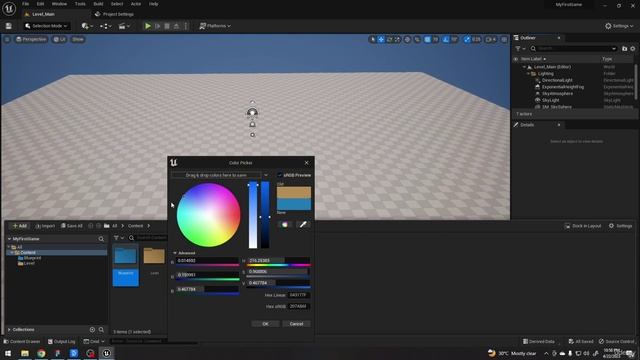Select SkyLight in the Outliner
Viewport: 640px width, 360px height.
550,100
